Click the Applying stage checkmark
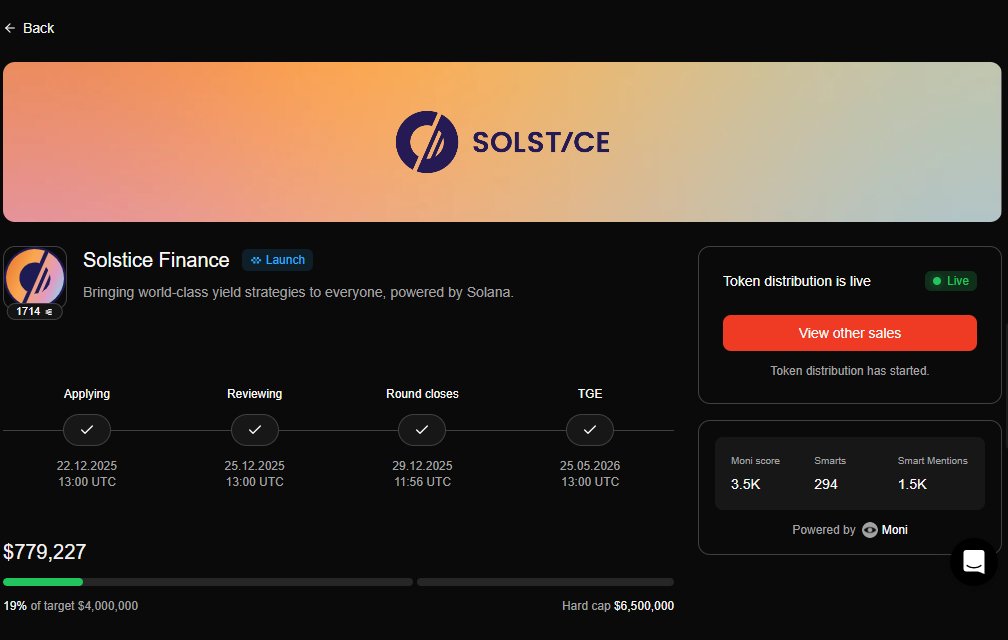1008x640 pixels. click(x=87, y=430)
